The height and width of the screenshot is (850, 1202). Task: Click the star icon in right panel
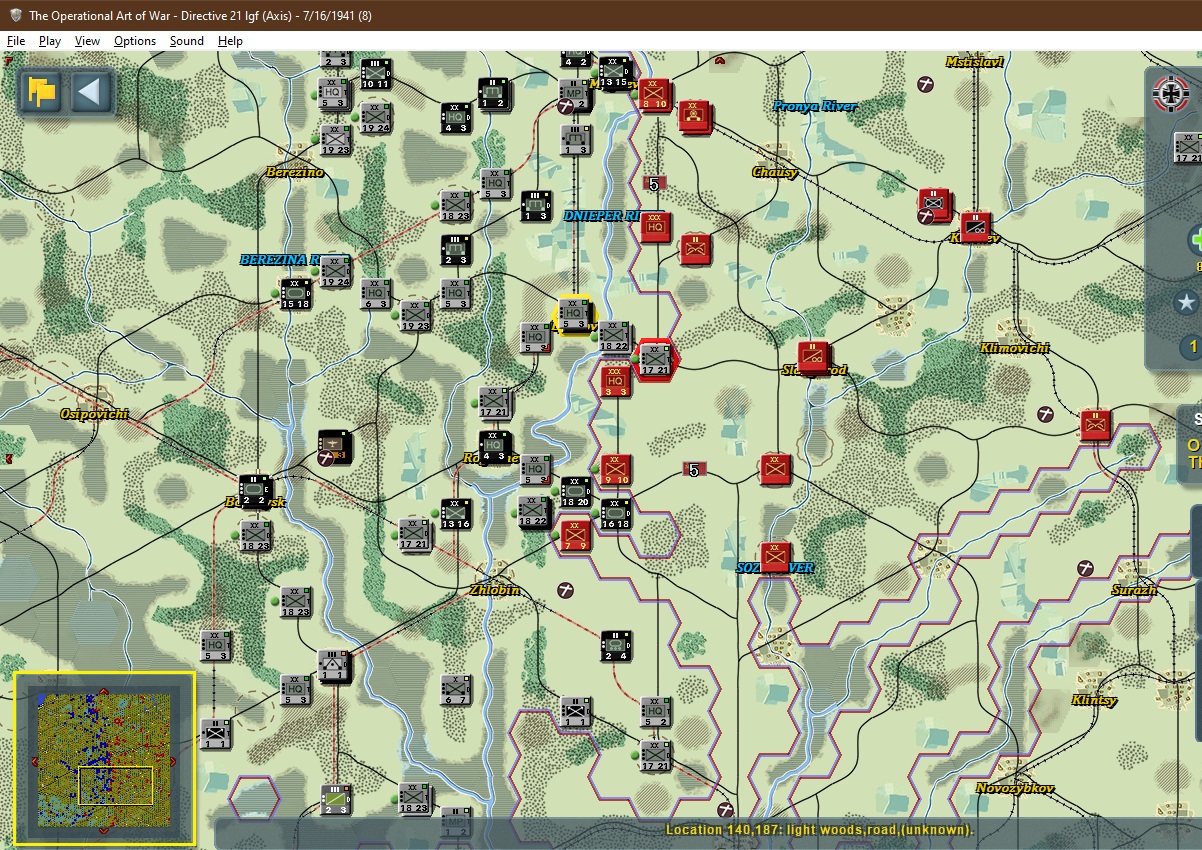[1186, 302]
